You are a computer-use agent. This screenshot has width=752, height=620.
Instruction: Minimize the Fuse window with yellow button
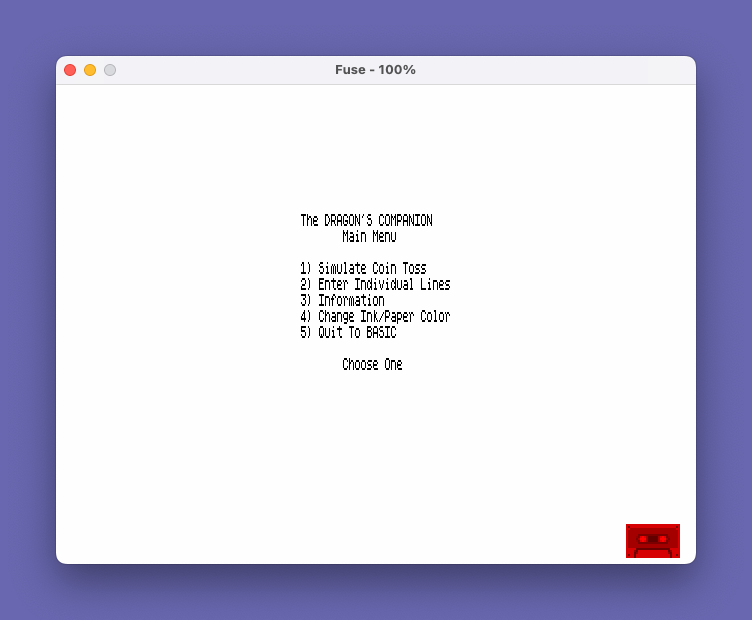pos(90,70)
